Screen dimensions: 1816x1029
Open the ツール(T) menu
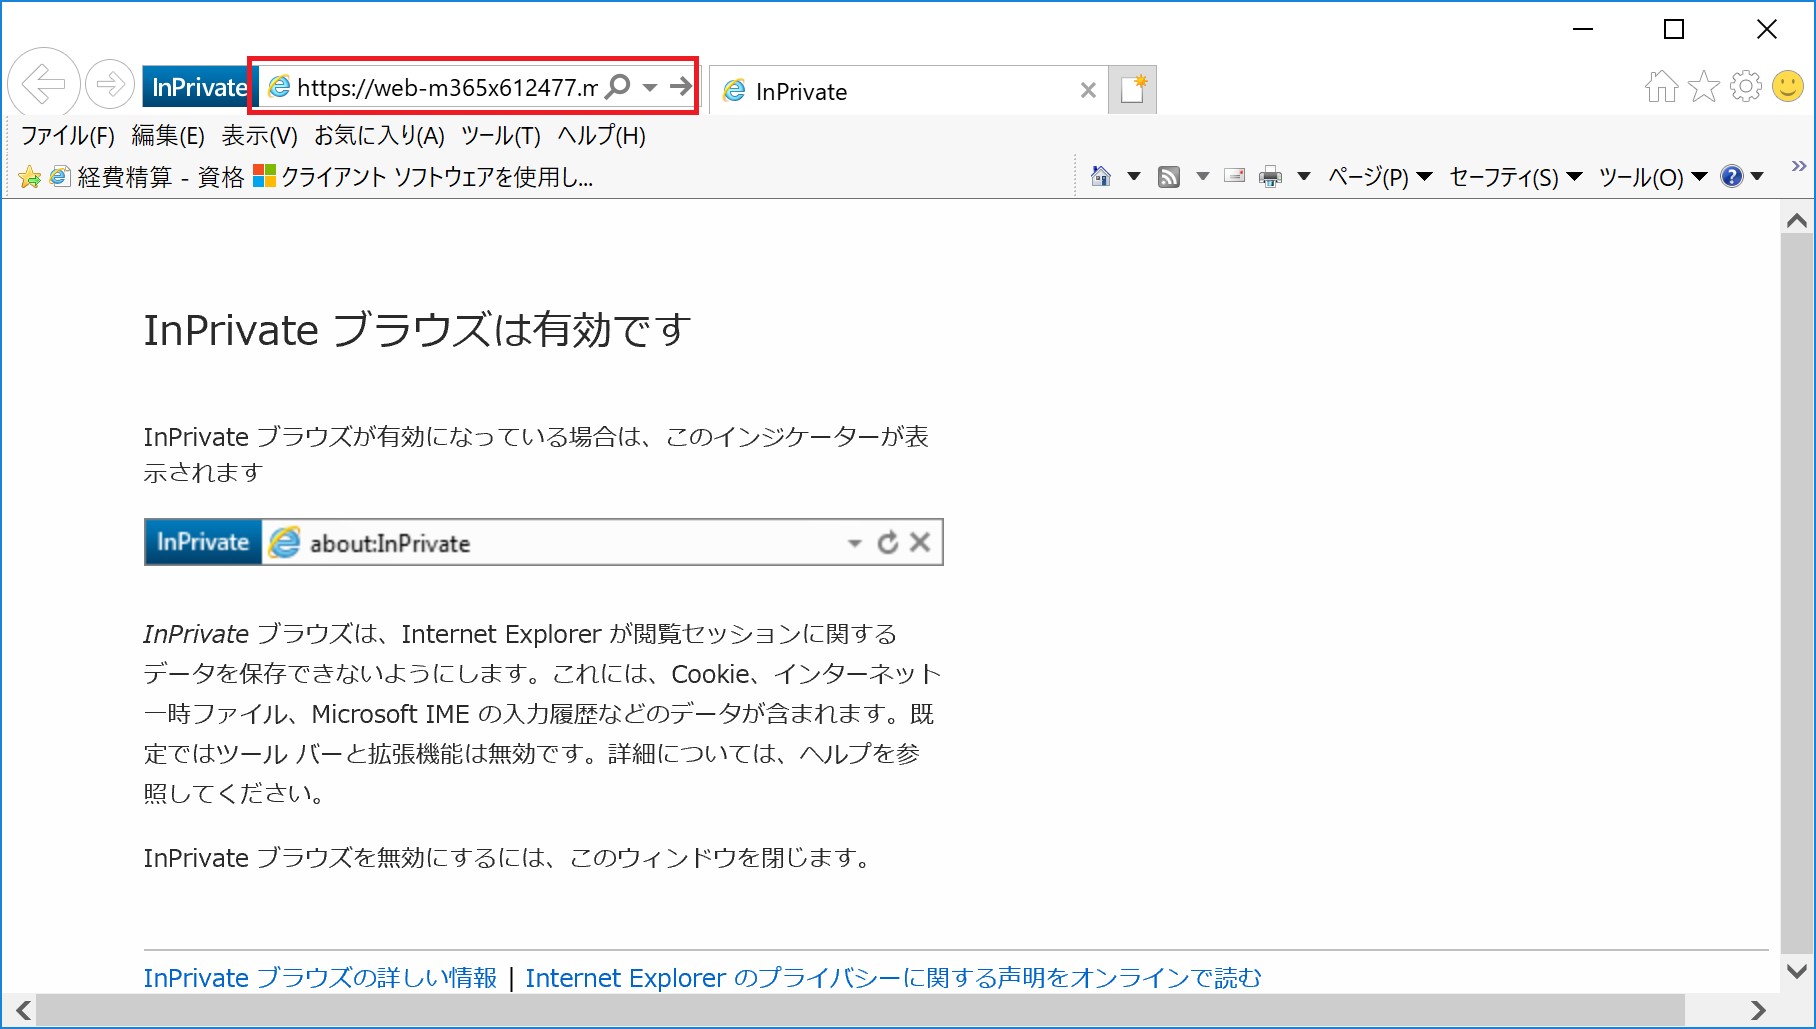coord(500,135)
